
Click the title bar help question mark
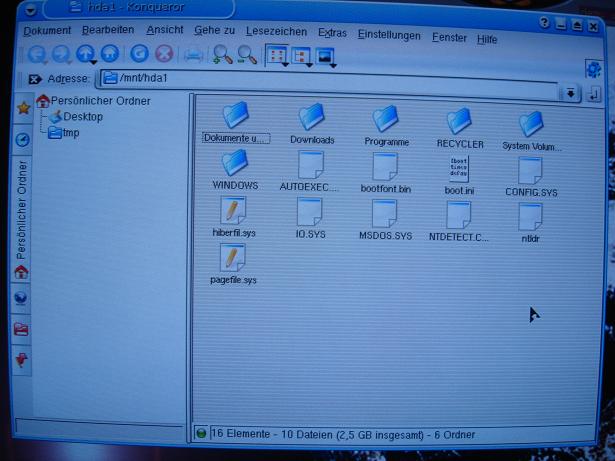(544, 23)
